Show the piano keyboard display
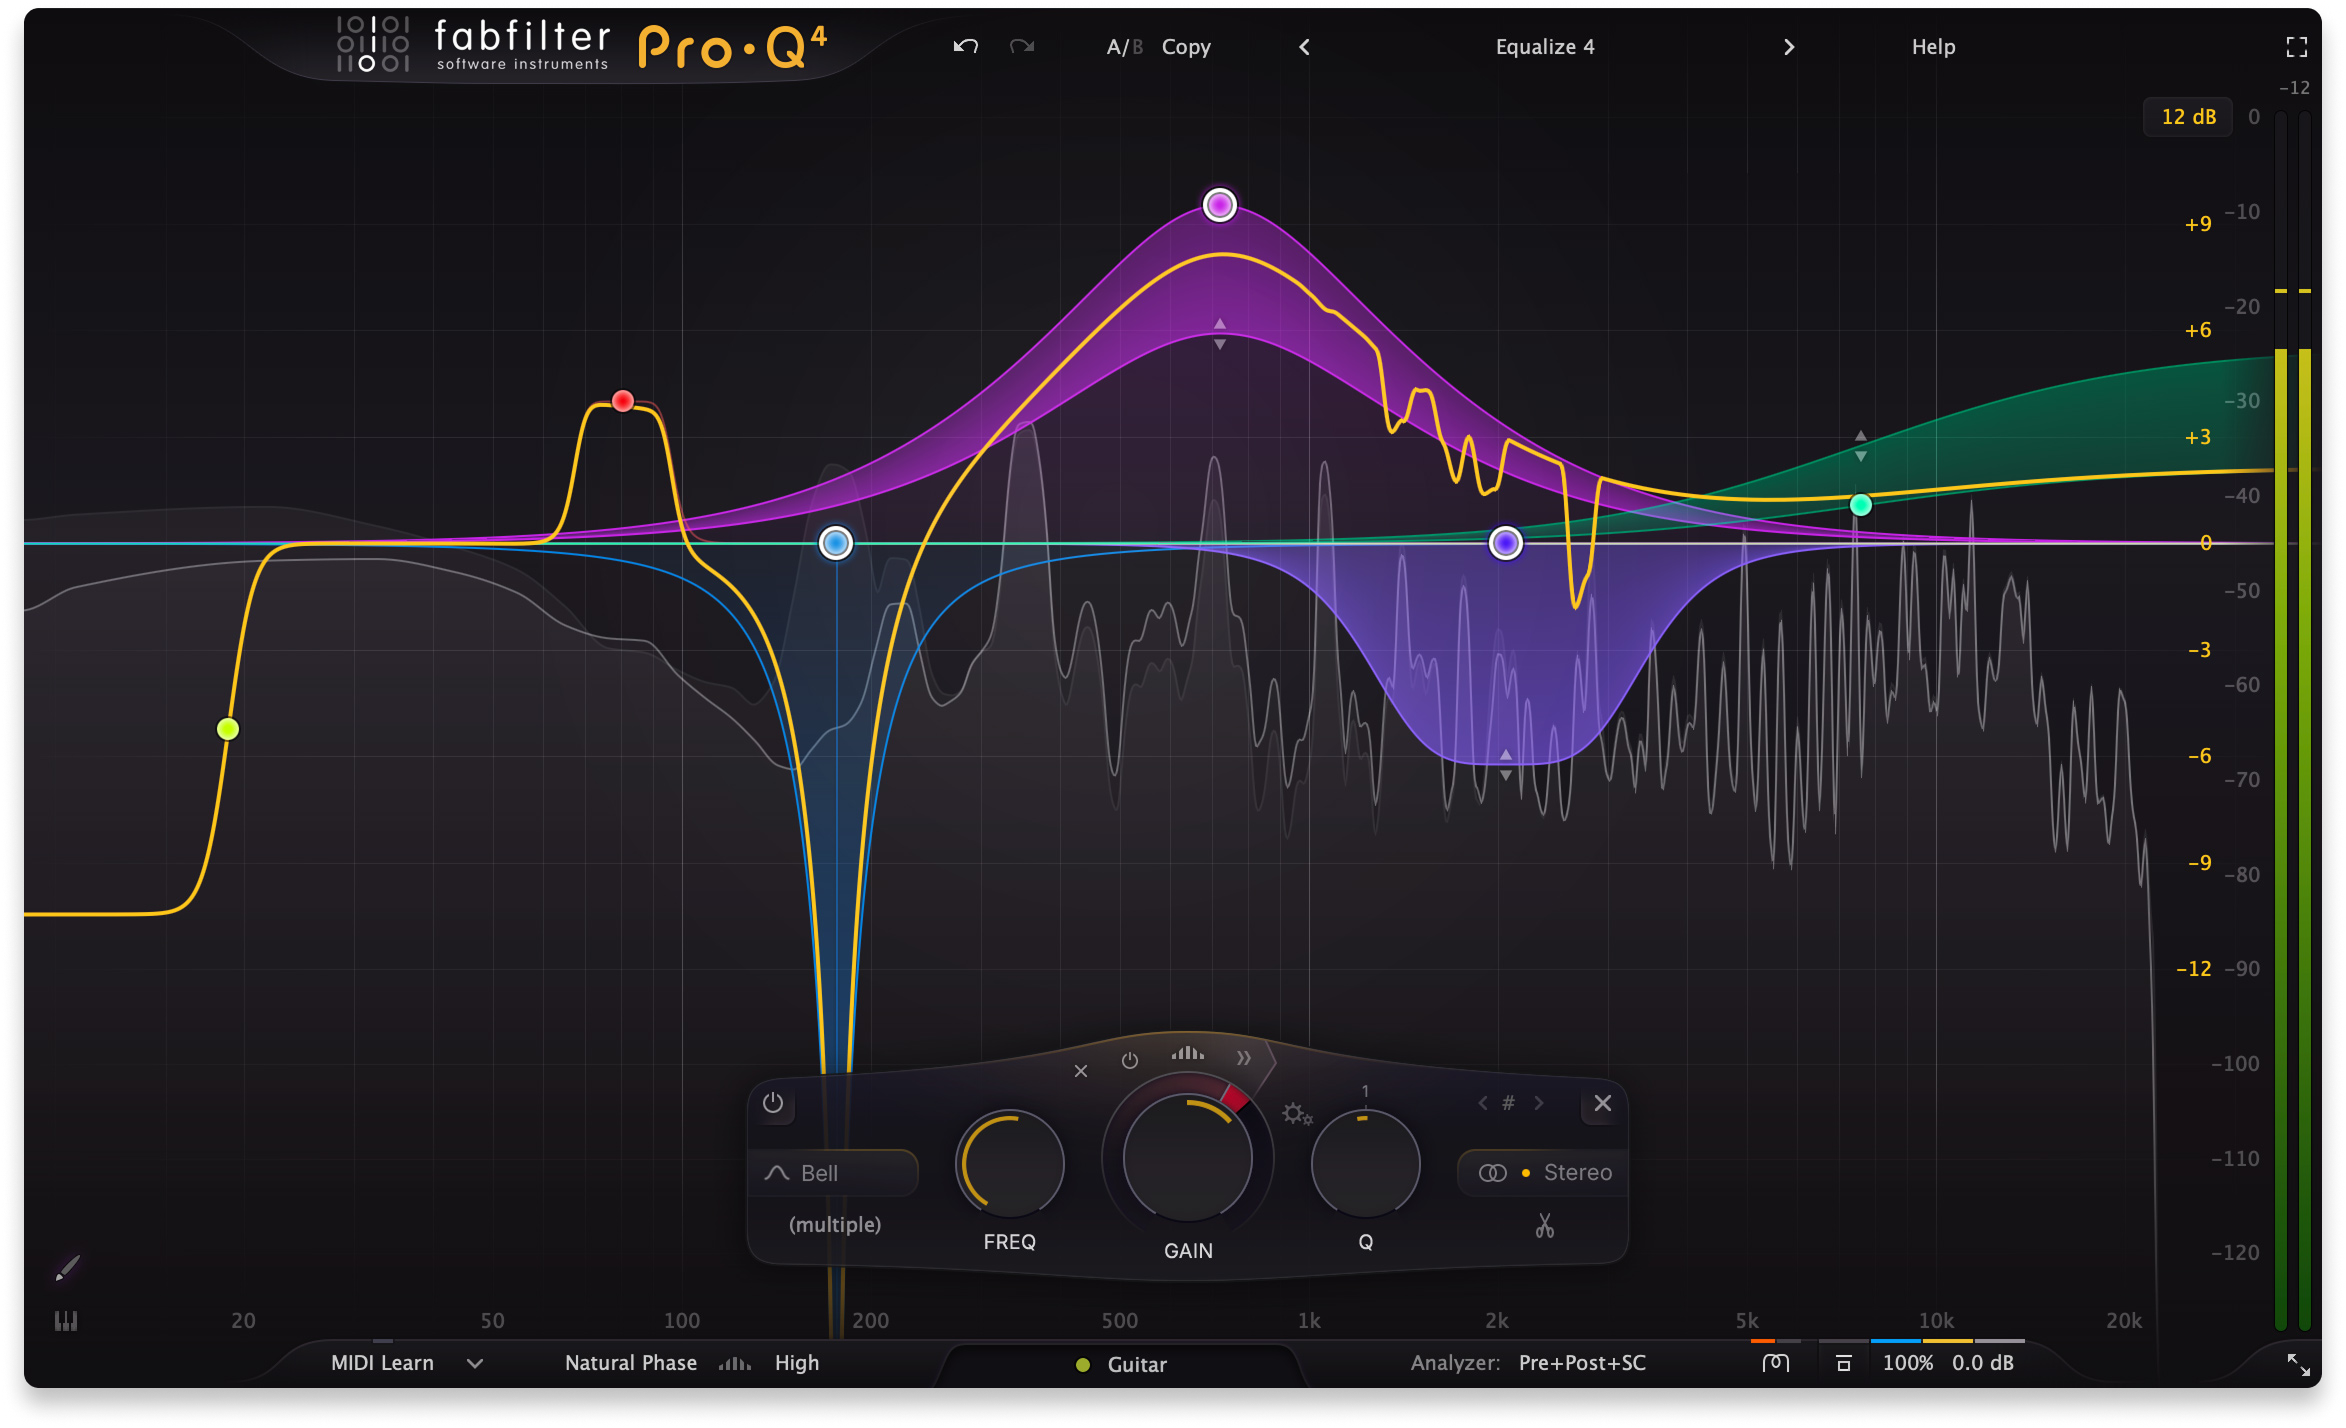Screen dimensions: 2346x1428 coord(66,1321)
